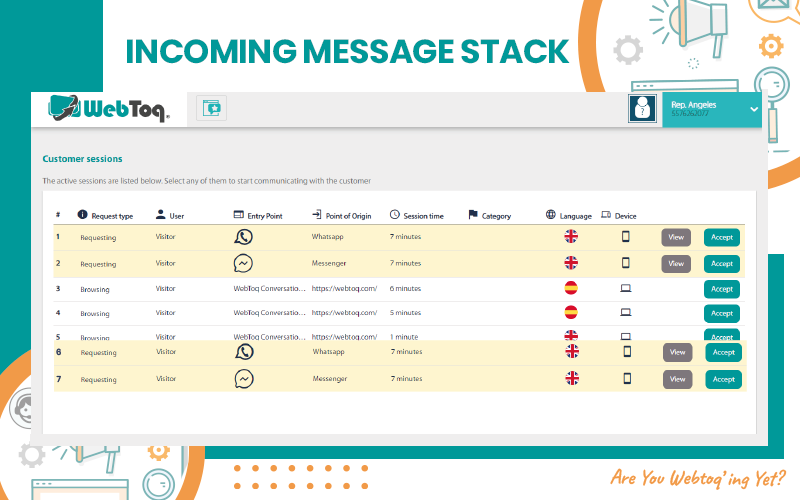
Task: Open the starred chat window icon in header
Action: pos(211,108)
